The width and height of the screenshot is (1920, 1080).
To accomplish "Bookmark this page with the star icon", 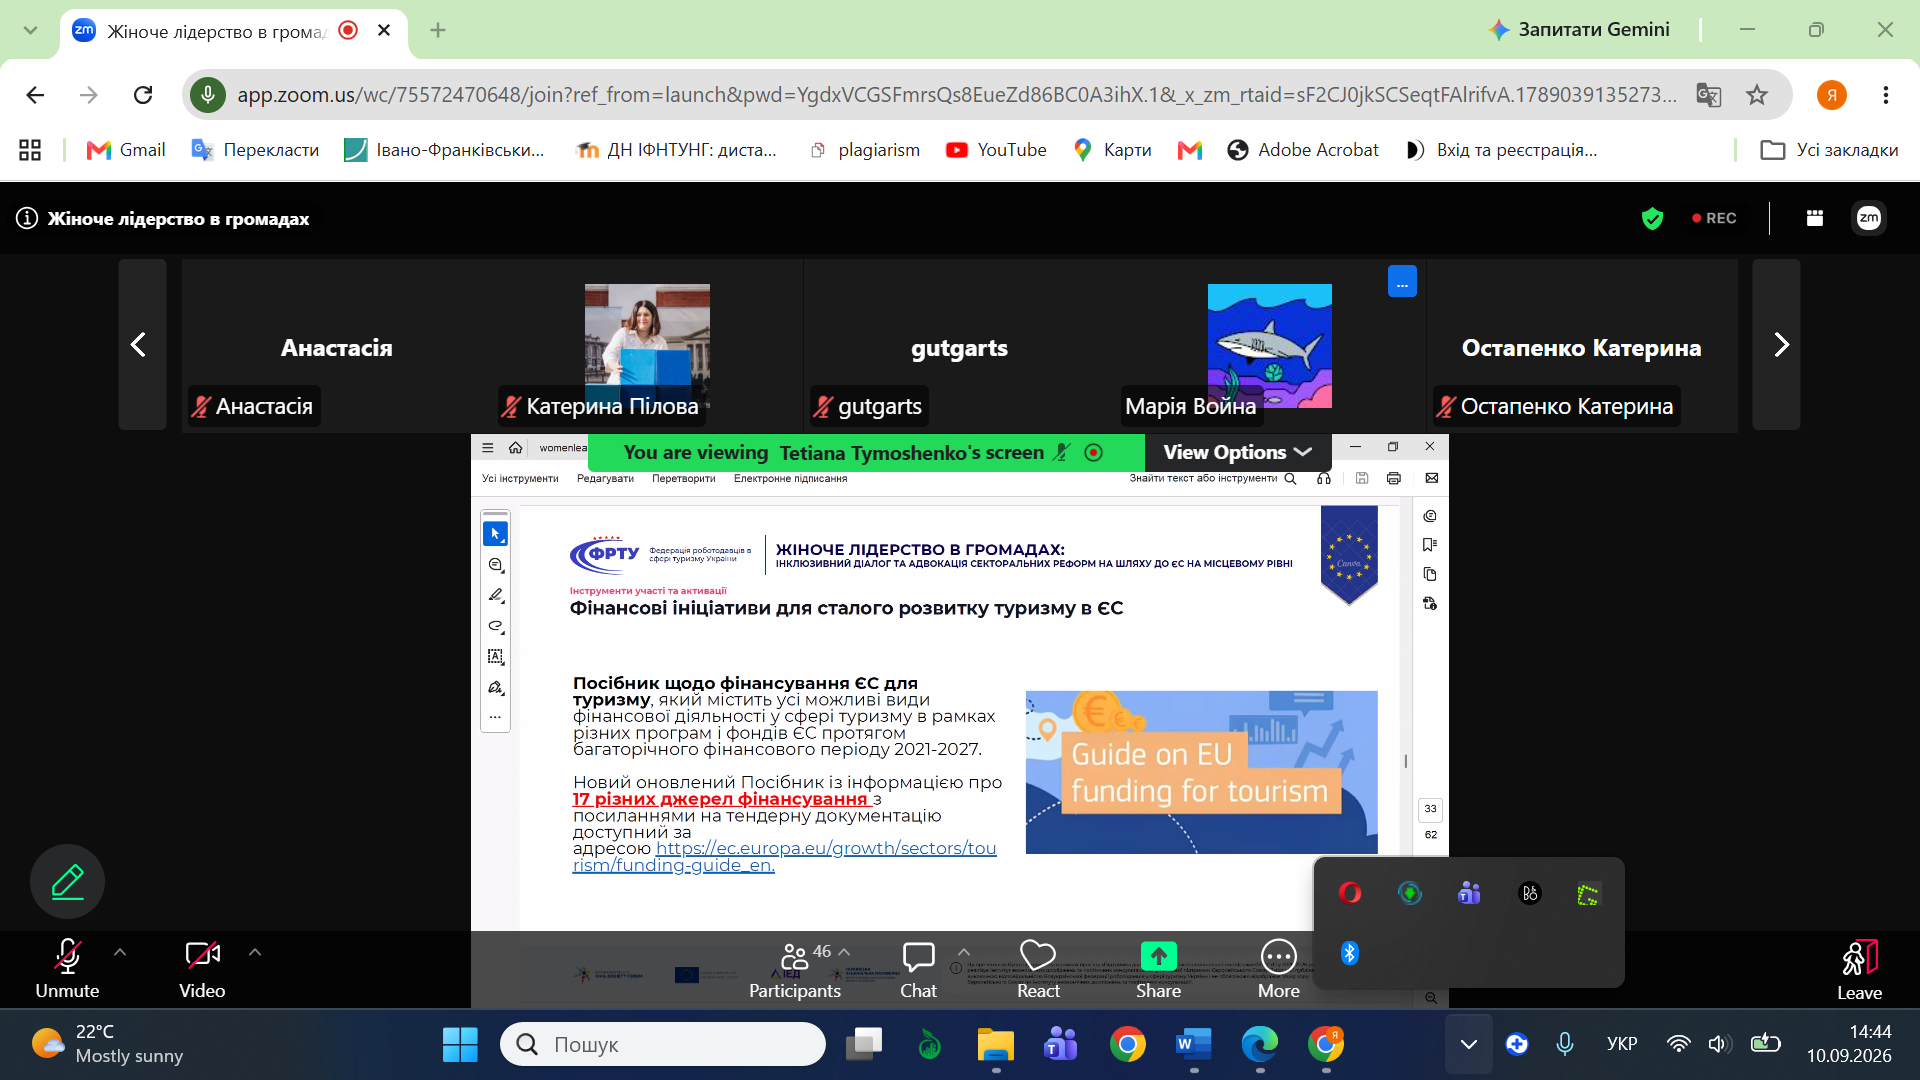I will coord(1757,95).
